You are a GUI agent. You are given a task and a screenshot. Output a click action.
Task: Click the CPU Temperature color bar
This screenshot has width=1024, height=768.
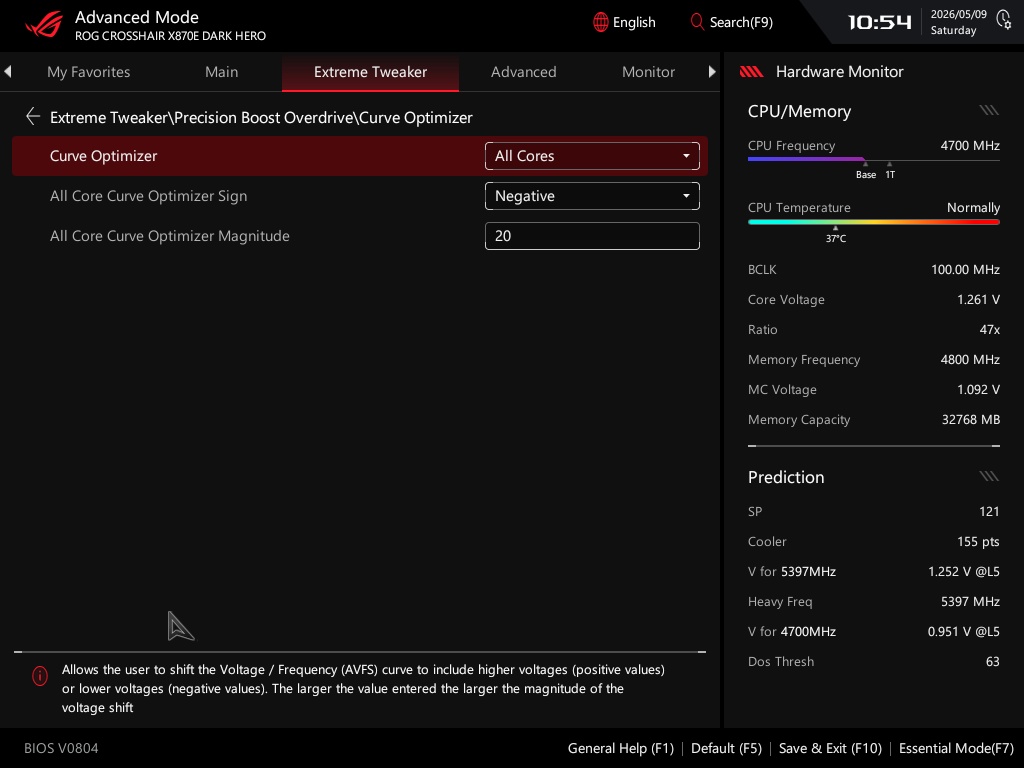(x=873, y=222)
